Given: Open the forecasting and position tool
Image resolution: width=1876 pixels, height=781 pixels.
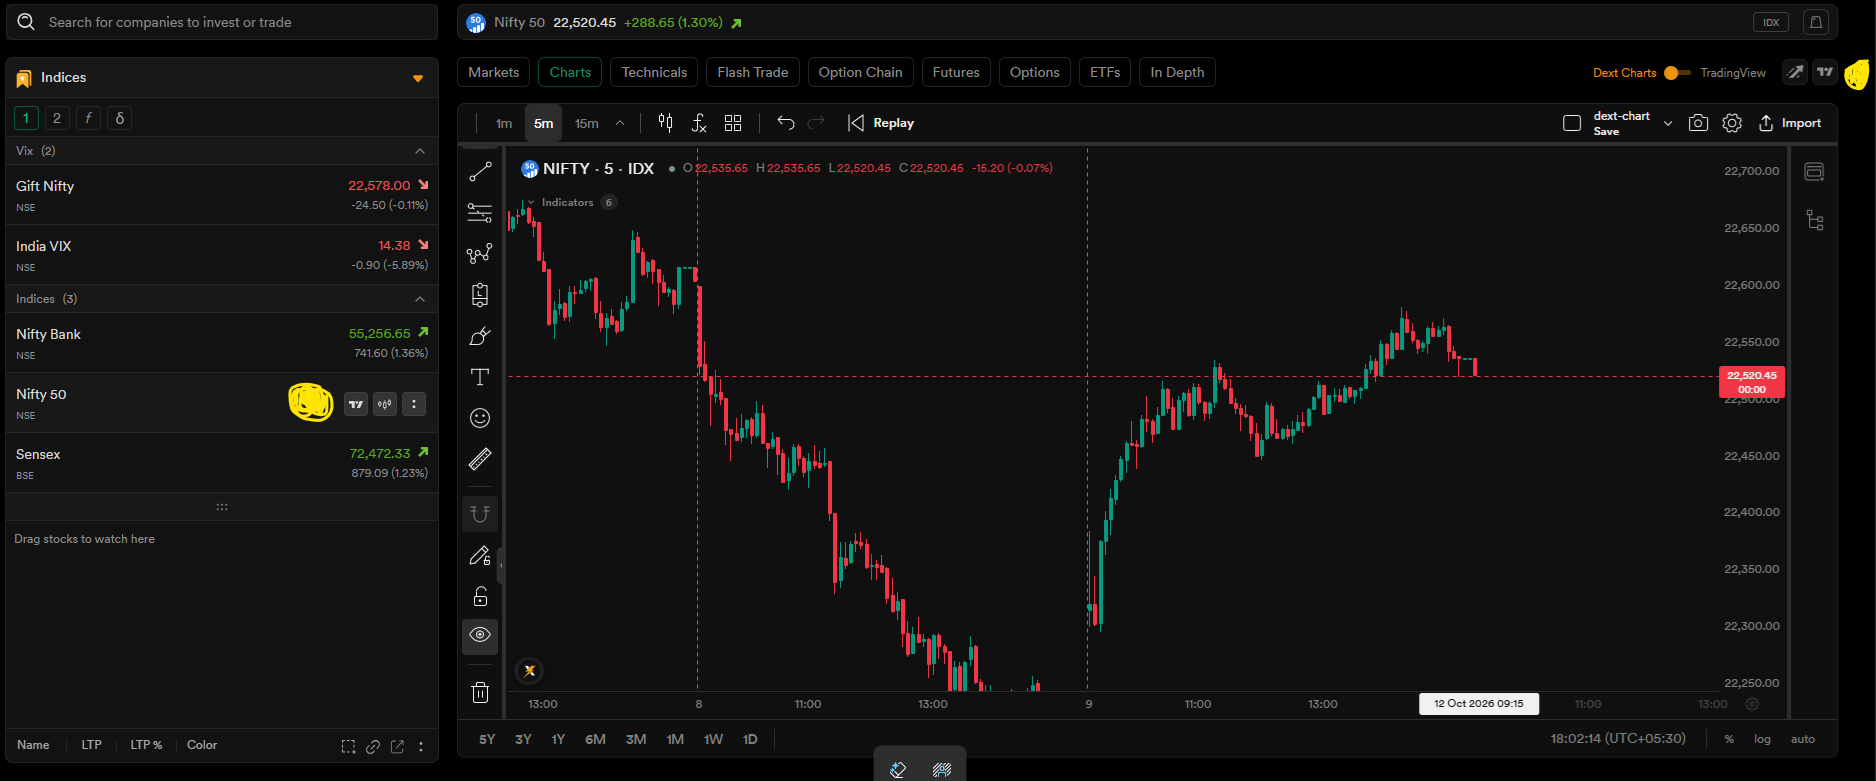Looking at the screenshot, I should pyautogui.click(x=480, y=295).
